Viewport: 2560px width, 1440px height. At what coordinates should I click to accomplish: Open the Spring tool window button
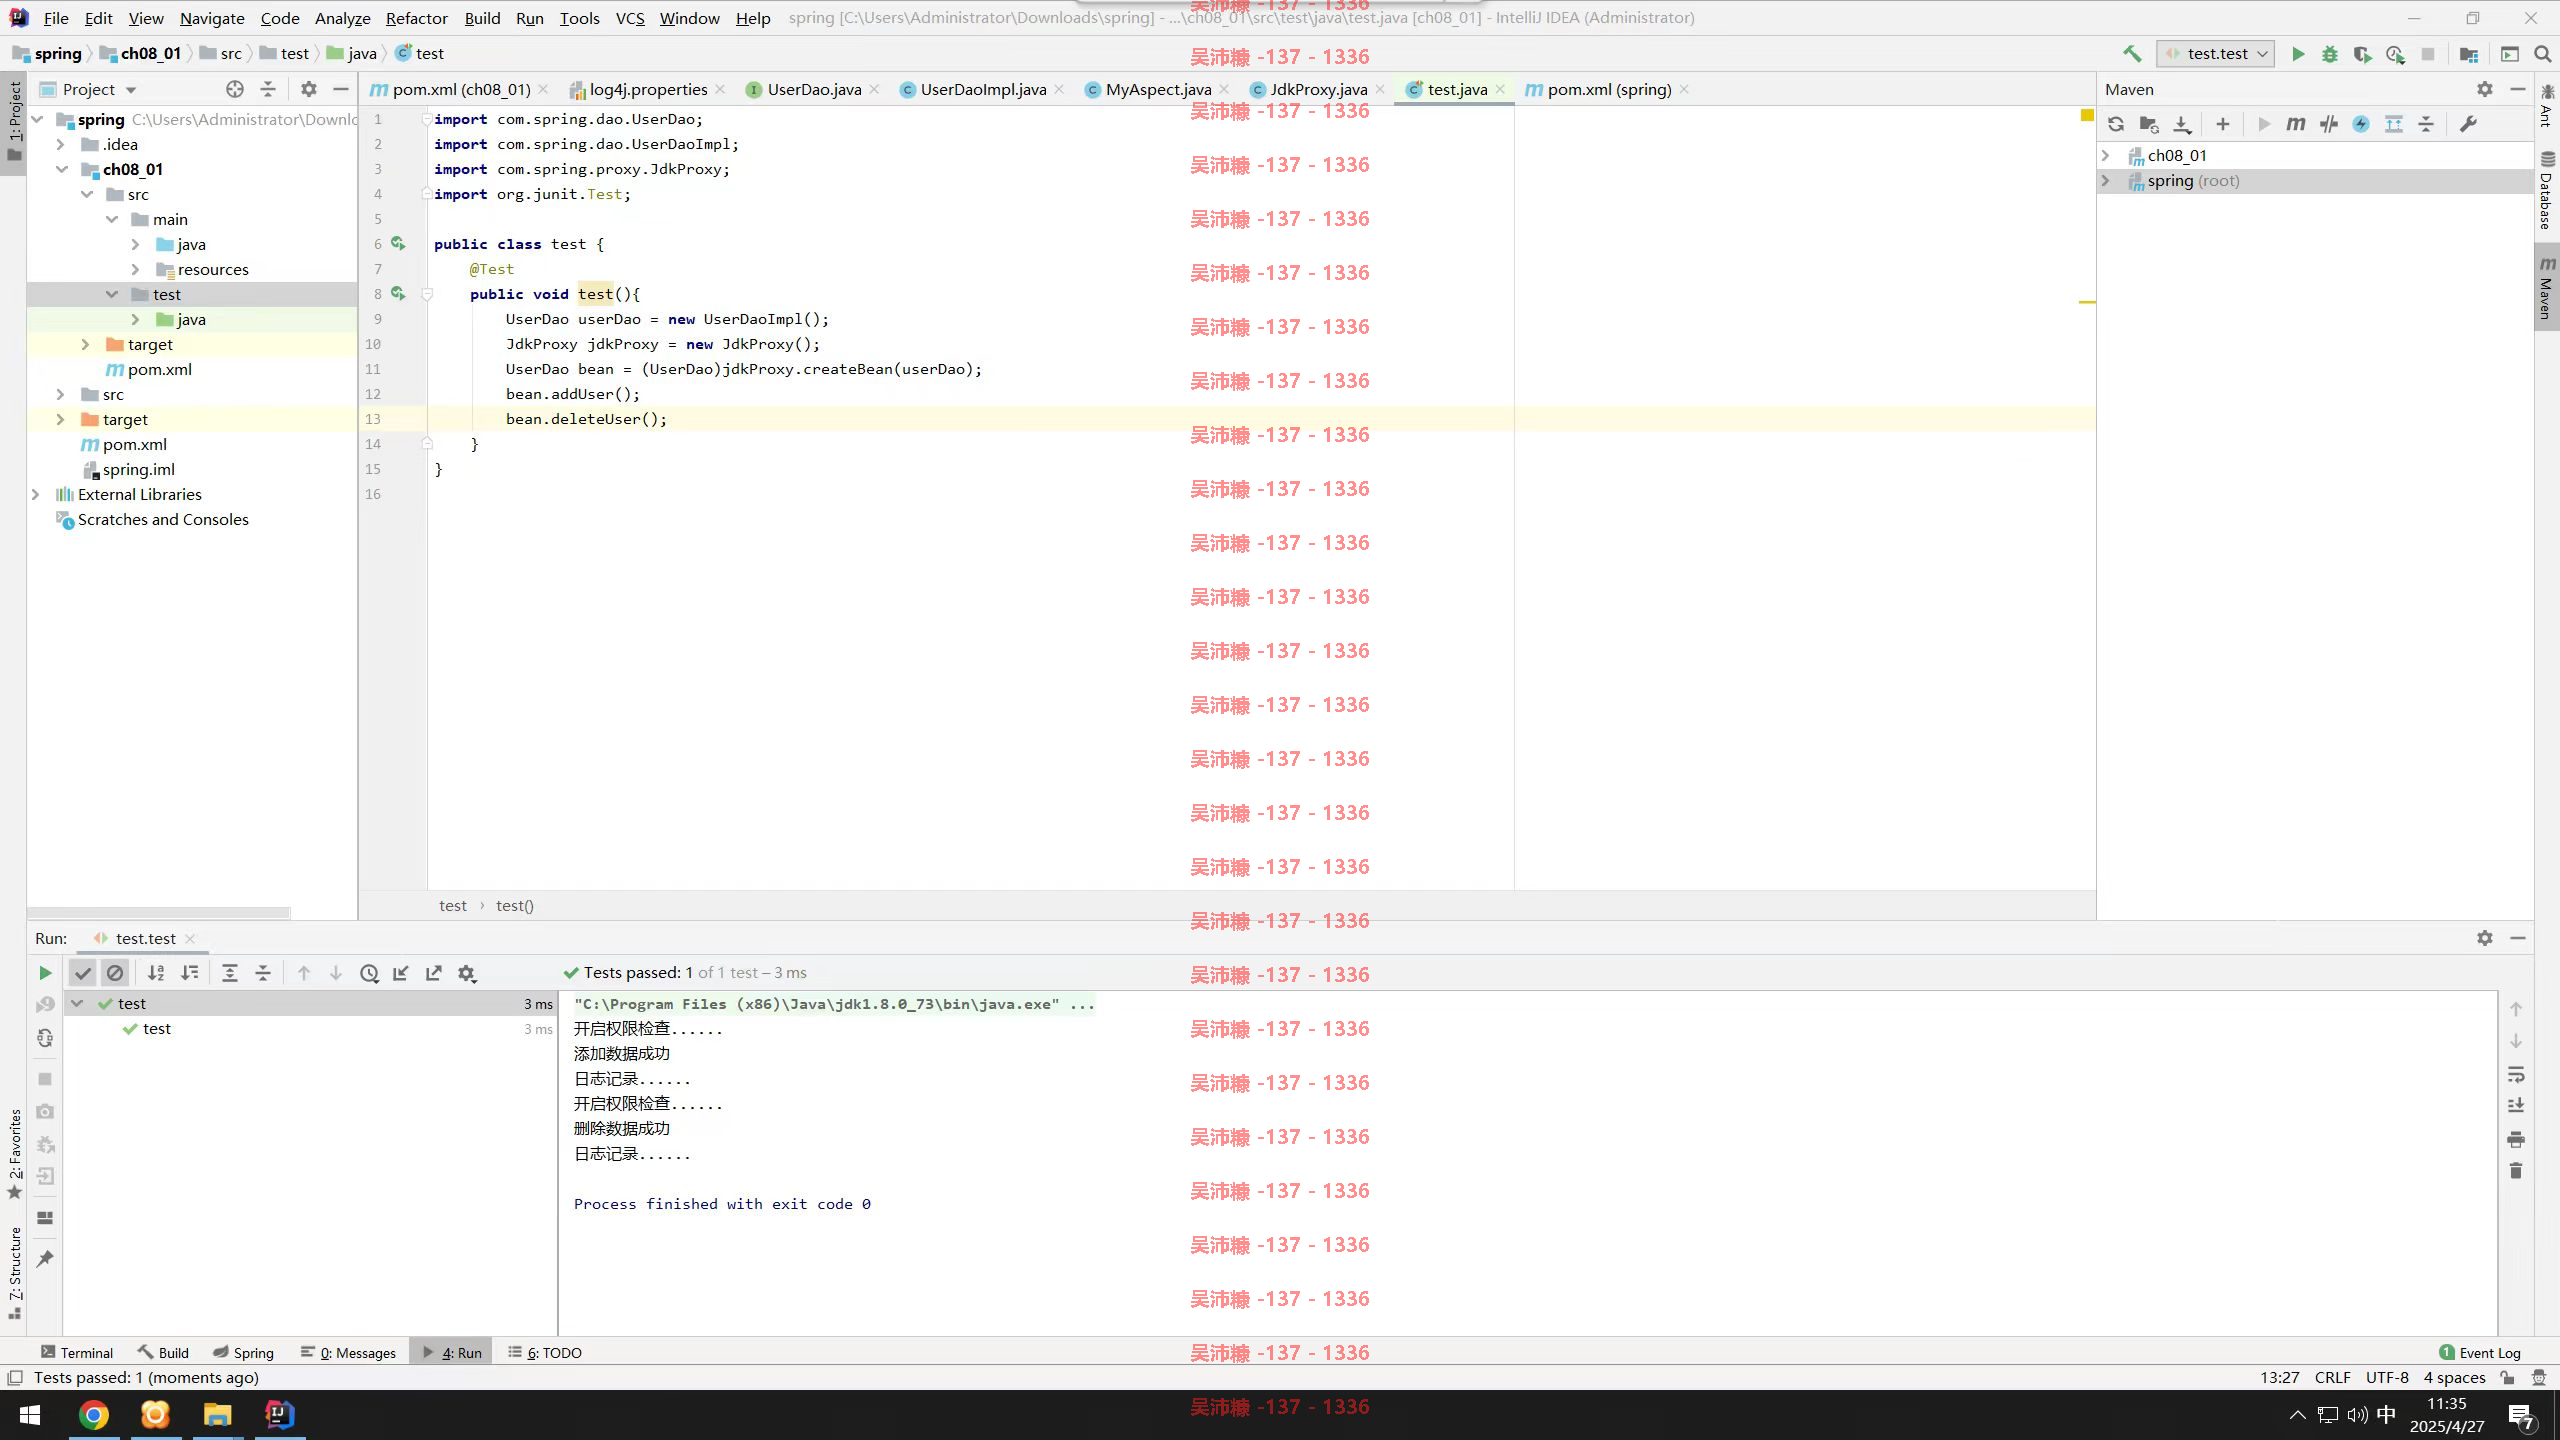tap(243, 1352)
